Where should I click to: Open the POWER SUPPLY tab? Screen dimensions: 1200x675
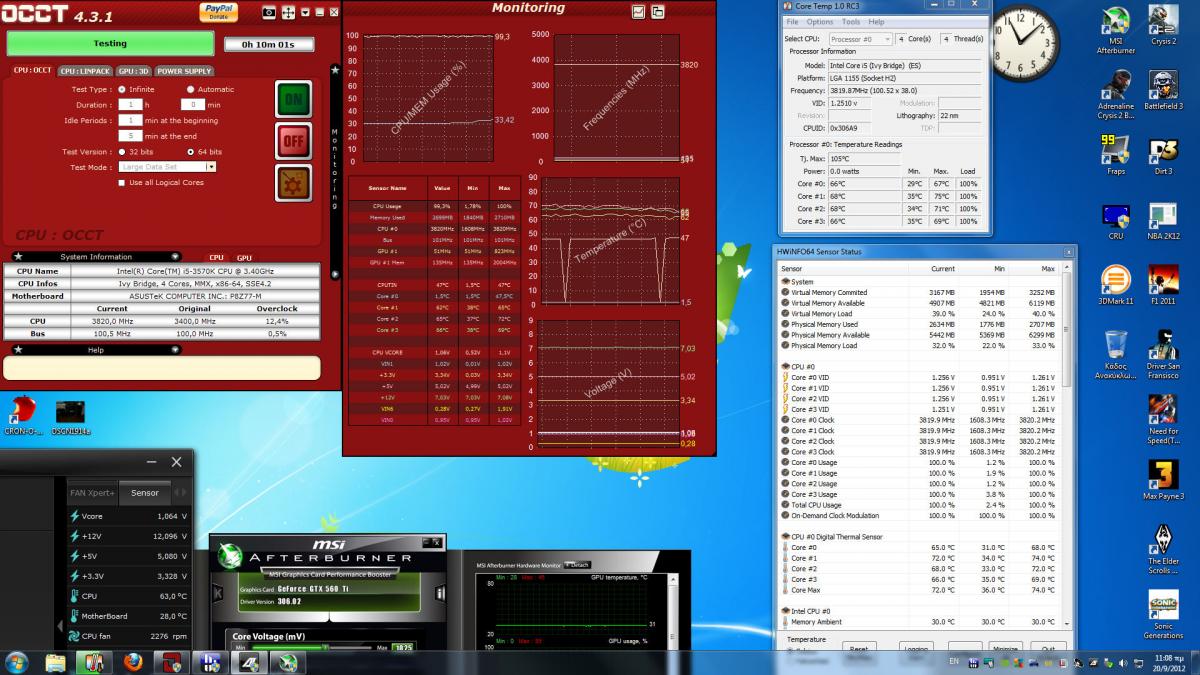click(x=184, y=71)
